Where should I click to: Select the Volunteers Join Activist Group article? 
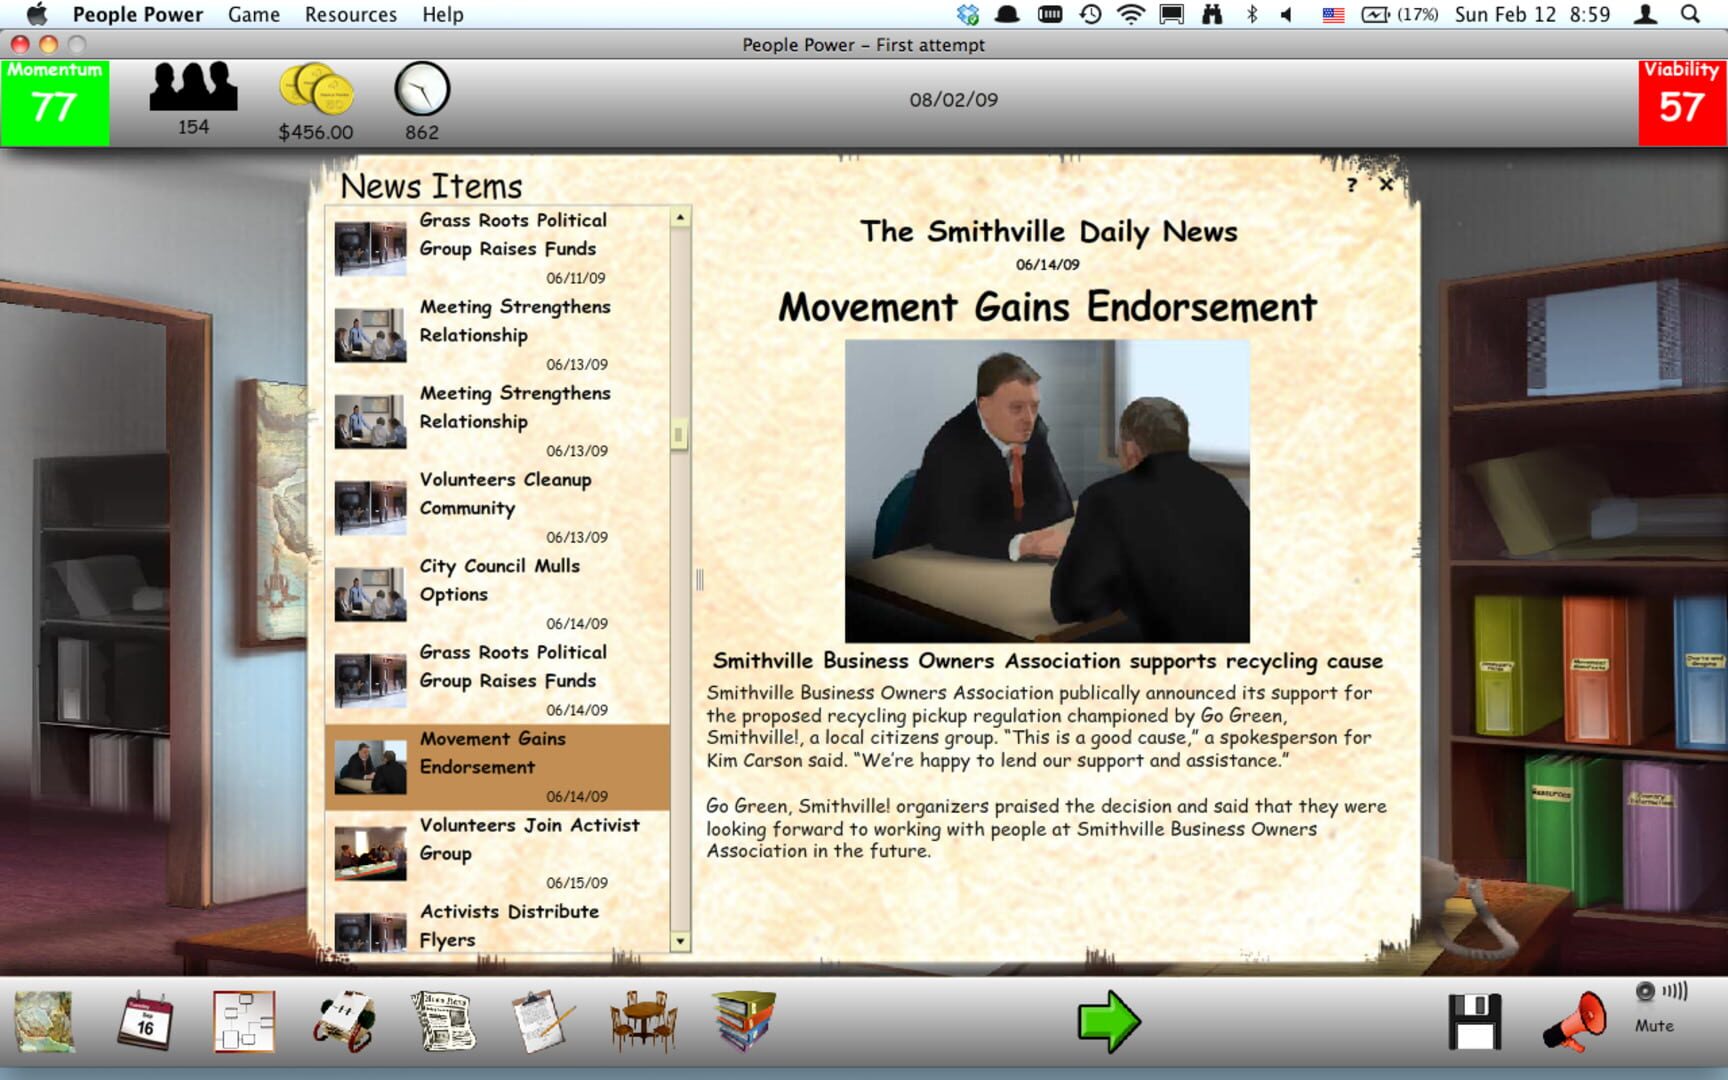pyautogui.click(x=528, y=839)
